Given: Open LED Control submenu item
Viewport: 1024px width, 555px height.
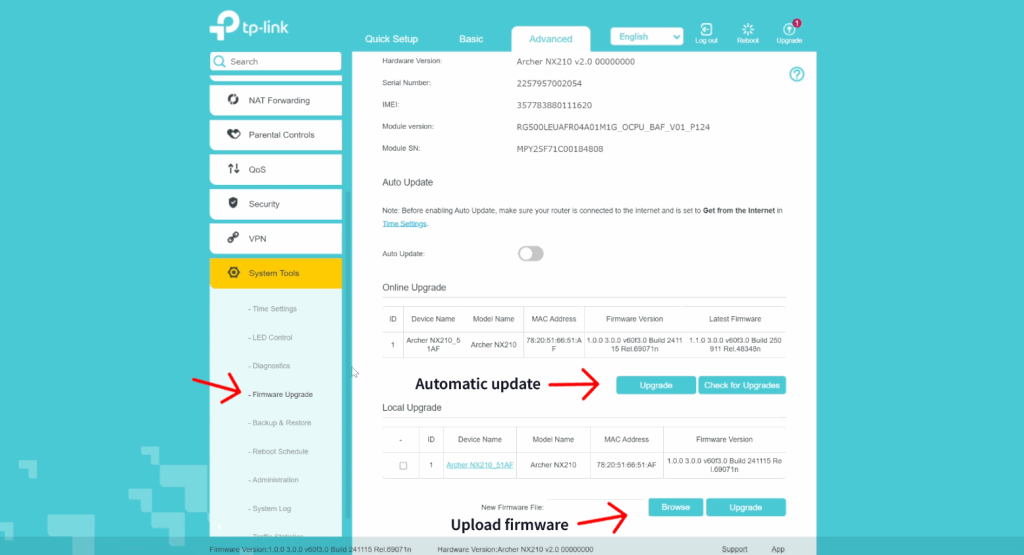Looking at the screenshot, I should [270, 338].
